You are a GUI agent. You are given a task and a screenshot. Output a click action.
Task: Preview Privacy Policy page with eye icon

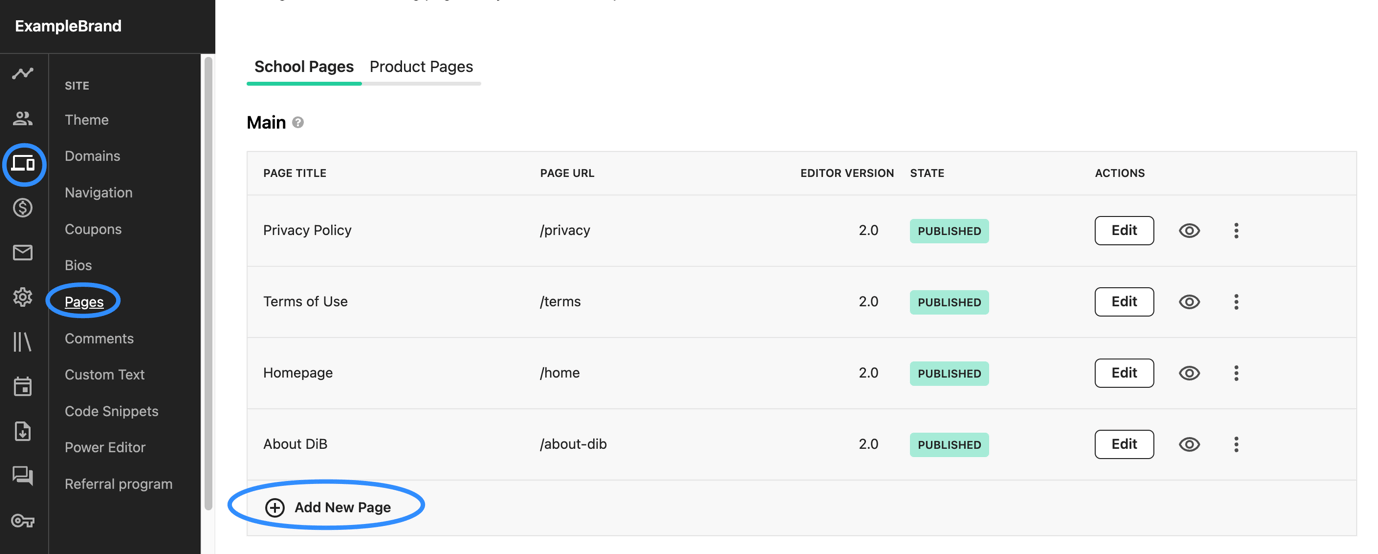click(1189, 231)
